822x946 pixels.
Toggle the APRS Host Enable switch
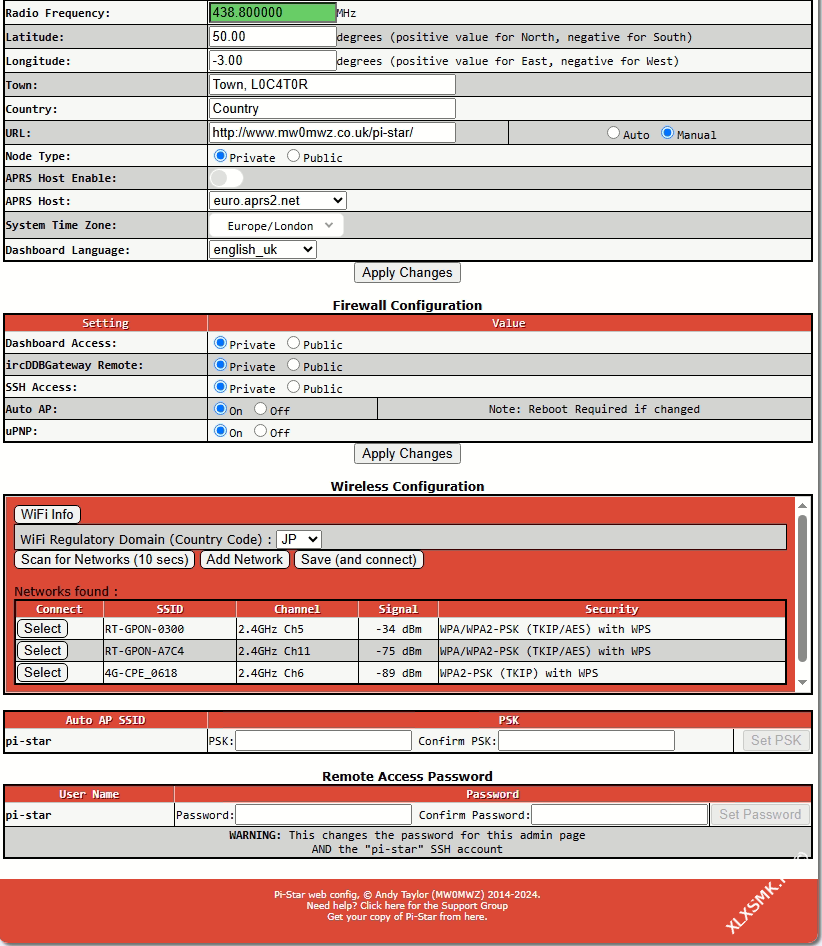(x=226, y=178)
